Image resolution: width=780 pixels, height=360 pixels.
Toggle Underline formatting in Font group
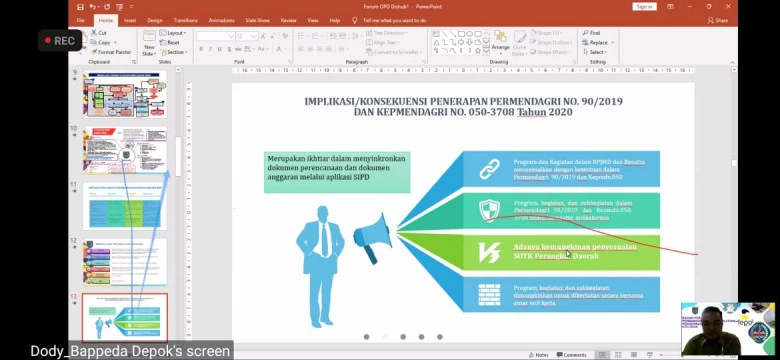[x=219, y=49]
